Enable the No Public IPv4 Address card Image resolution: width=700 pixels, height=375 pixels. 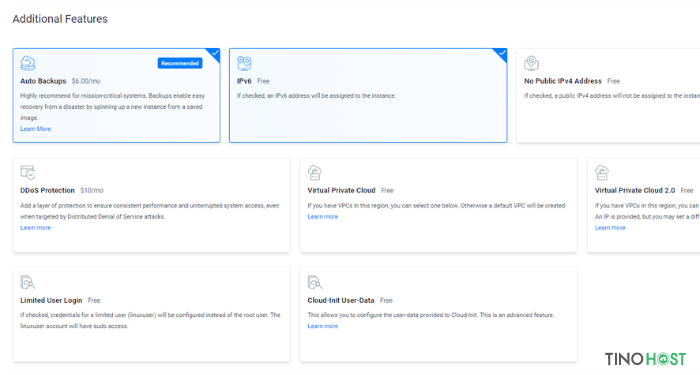tap(608, 96)
